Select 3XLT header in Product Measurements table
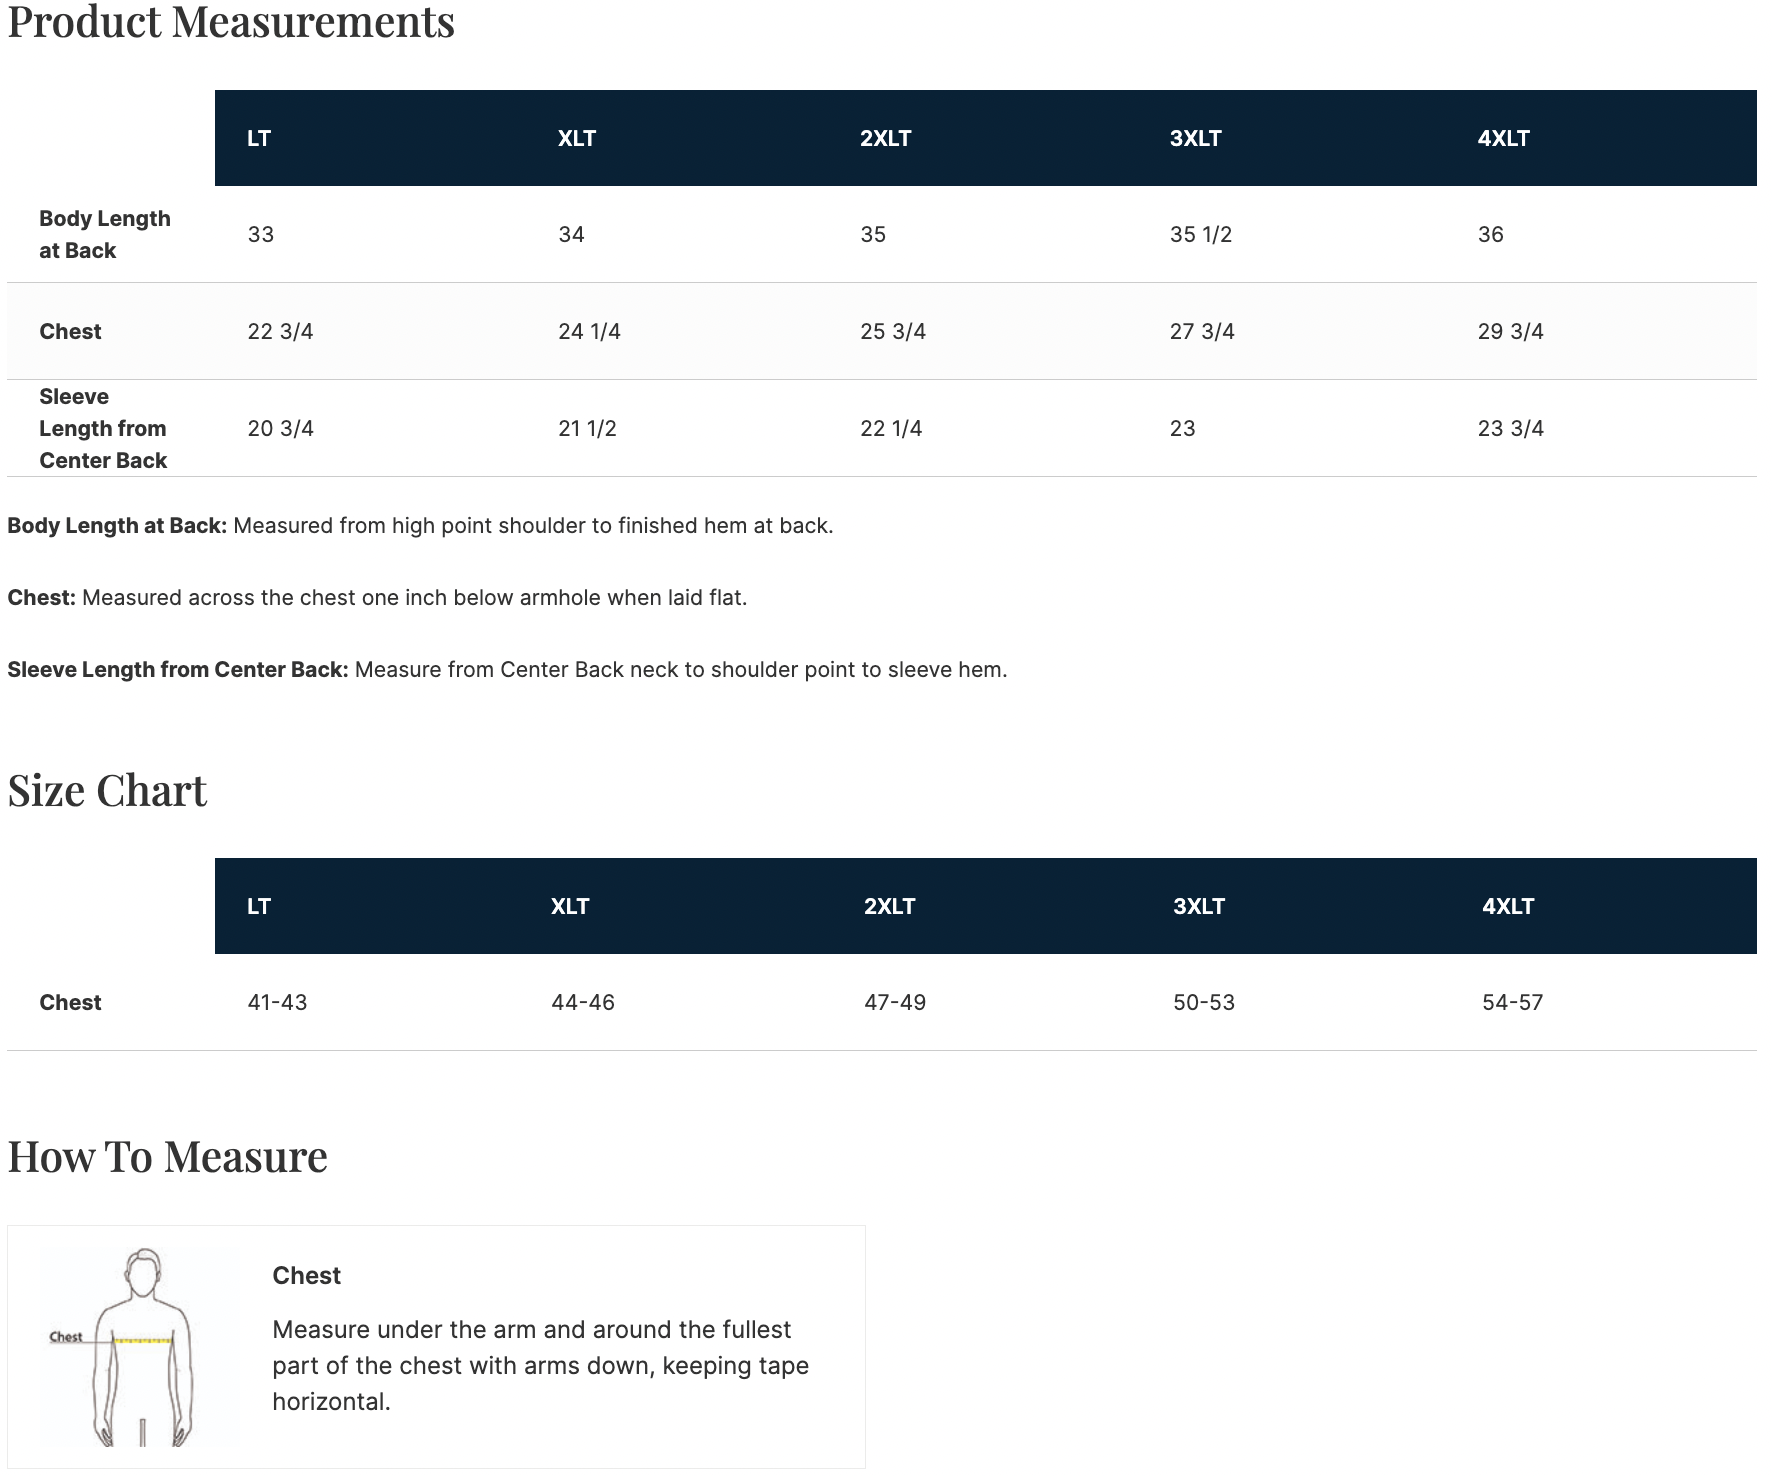1772x1476 pixels. tap(1195, 138)
